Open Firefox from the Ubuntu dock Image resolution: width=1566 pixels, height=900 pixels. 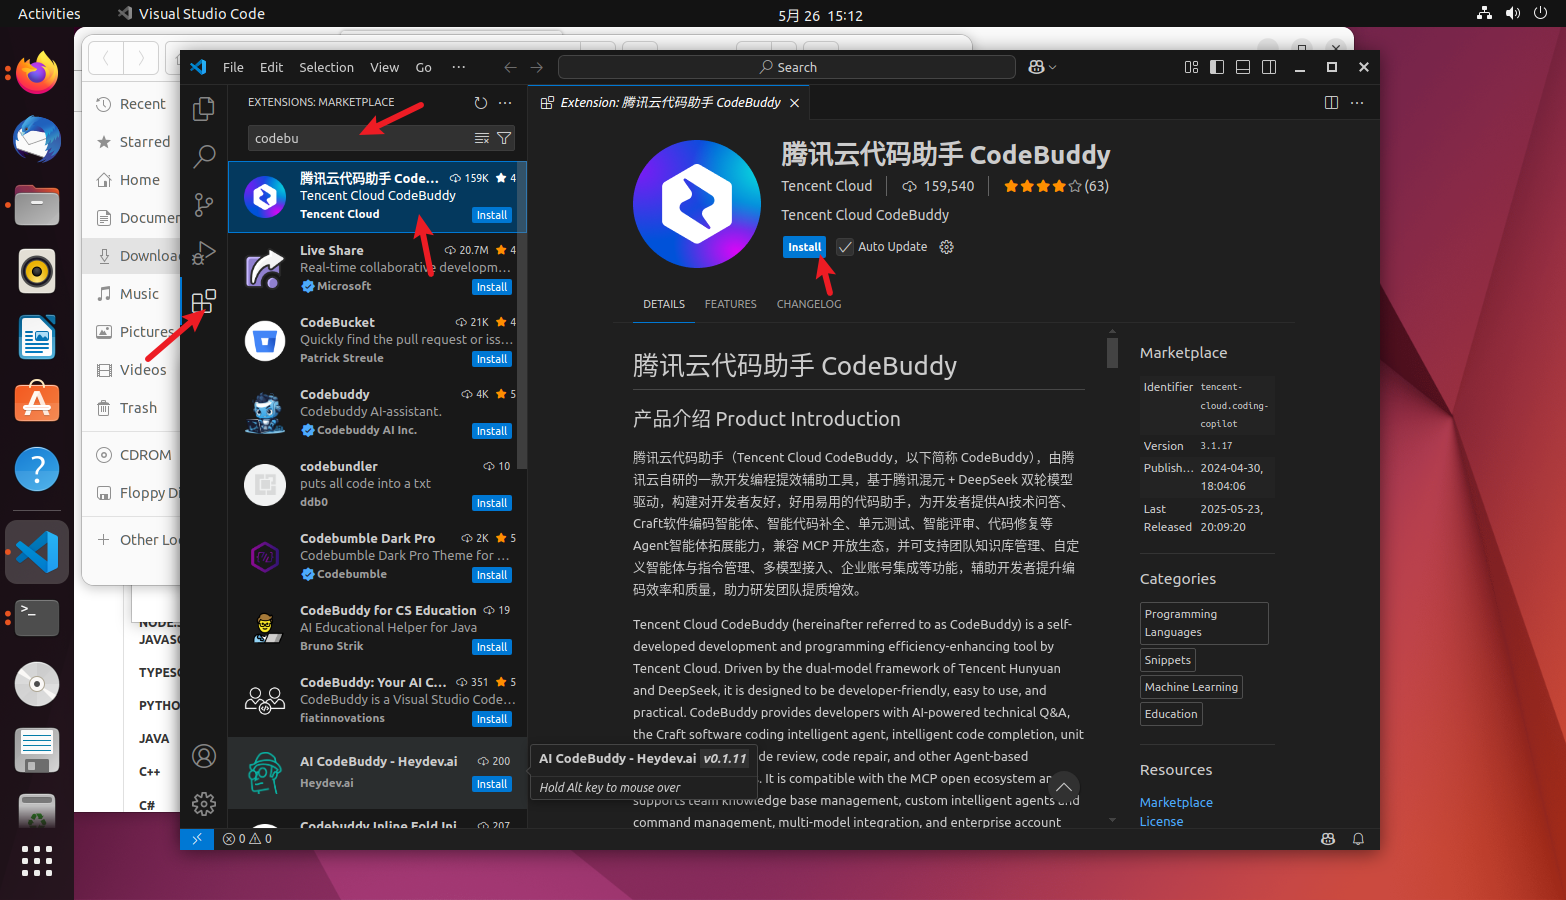[x=37, y=73]
